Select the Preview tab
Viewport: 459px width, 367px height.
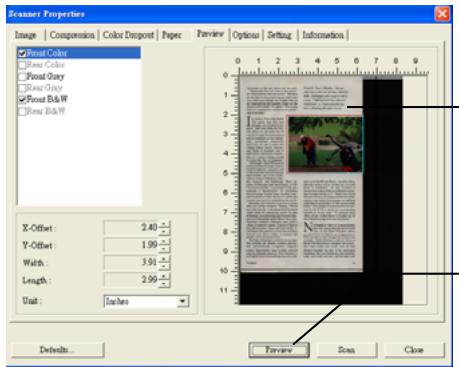click(210, 34)
